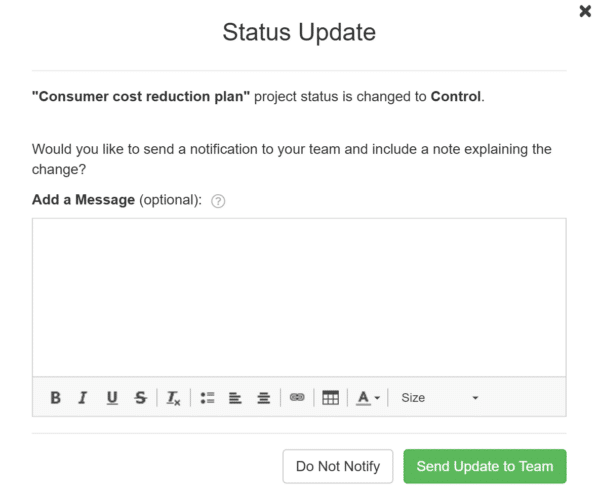This screenshot has height=502, width=600.
Task: Close the Status Update dialog
Action: click(585, 11)
